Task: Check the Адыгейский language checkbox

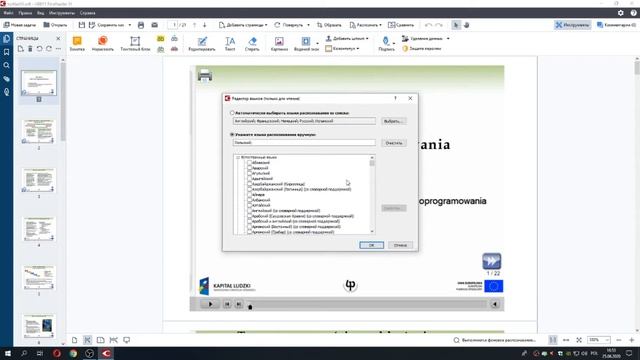Action: (249, 178)
